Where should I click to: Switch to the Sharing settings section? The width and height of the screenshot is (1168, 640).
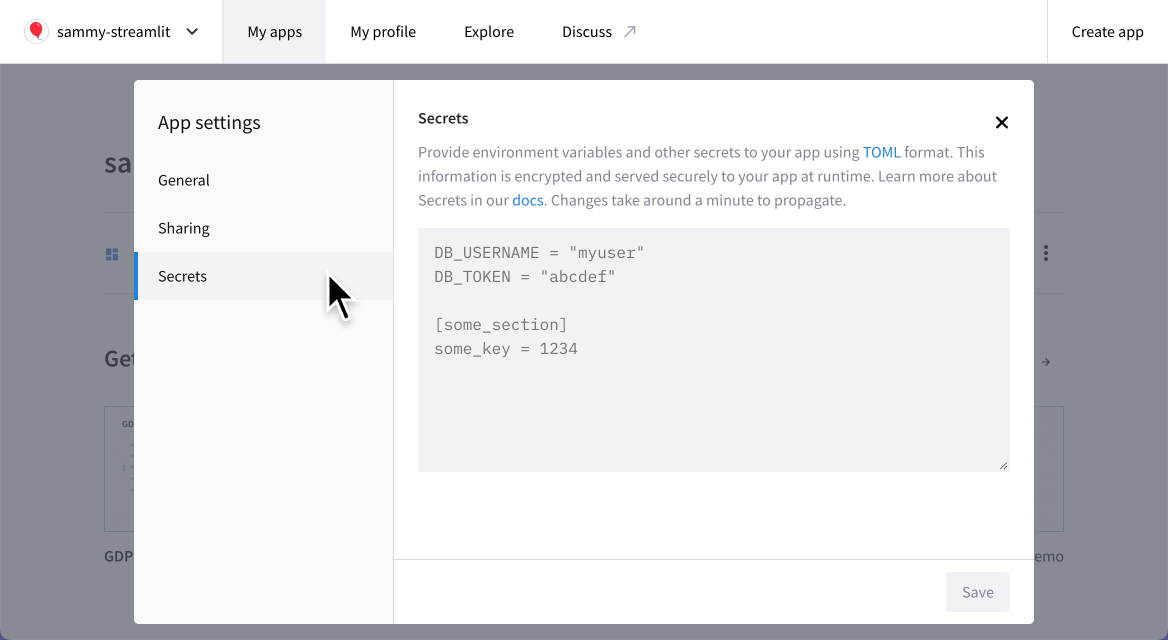(x=184, y=228)
